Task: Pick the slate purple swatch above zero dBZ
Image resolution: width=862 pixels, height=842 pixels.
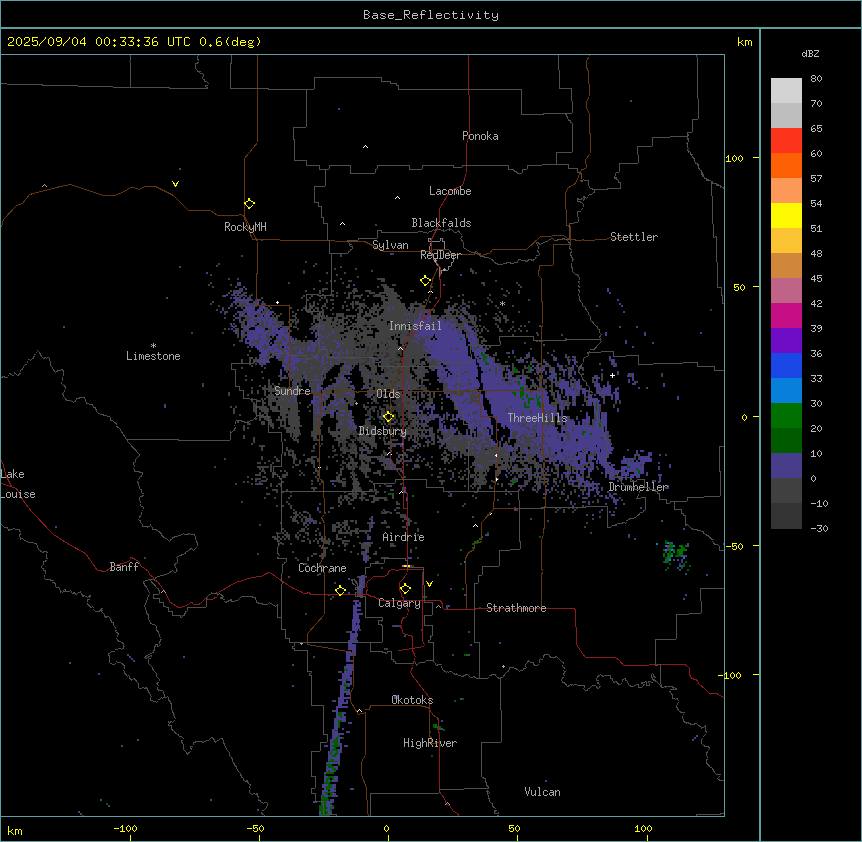Action: tap(786, 466)
